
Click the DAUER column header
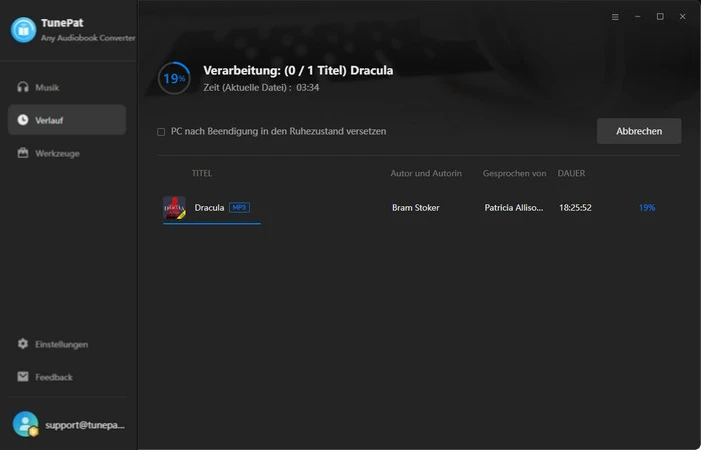point(571,173)
